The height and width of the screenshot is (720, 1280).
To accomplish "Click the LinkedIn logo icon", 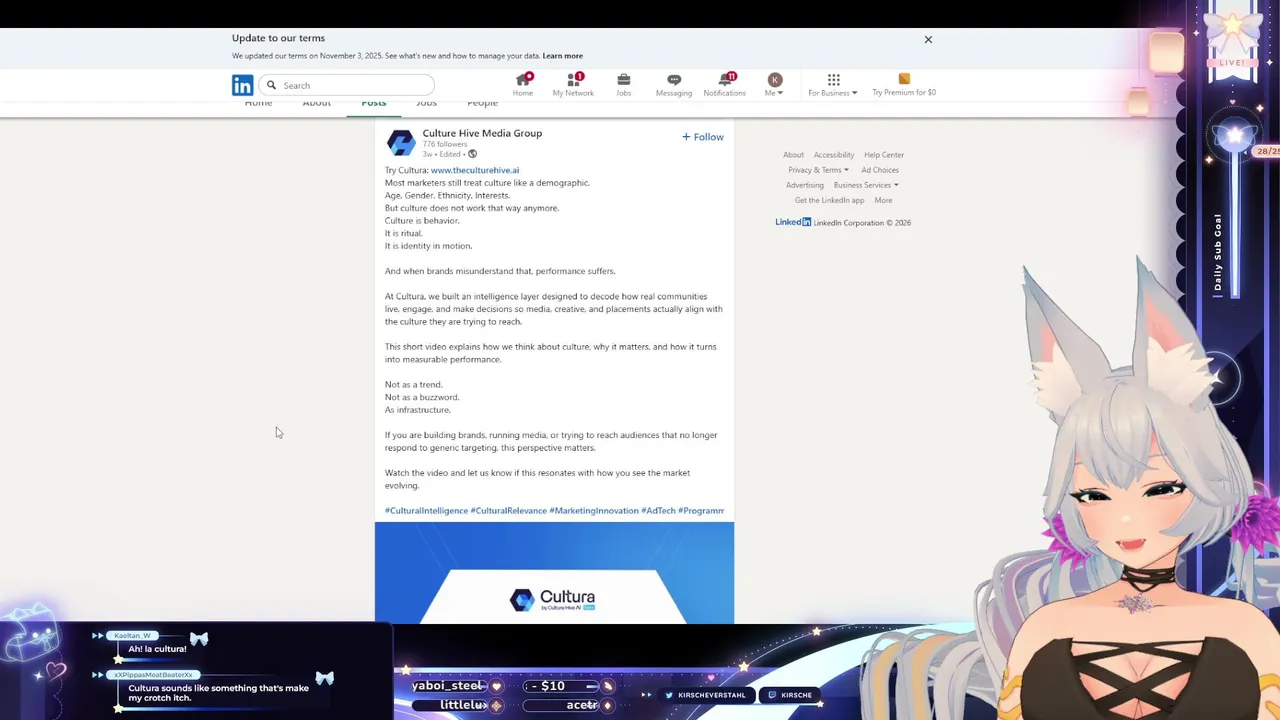I will pos(242,86).
